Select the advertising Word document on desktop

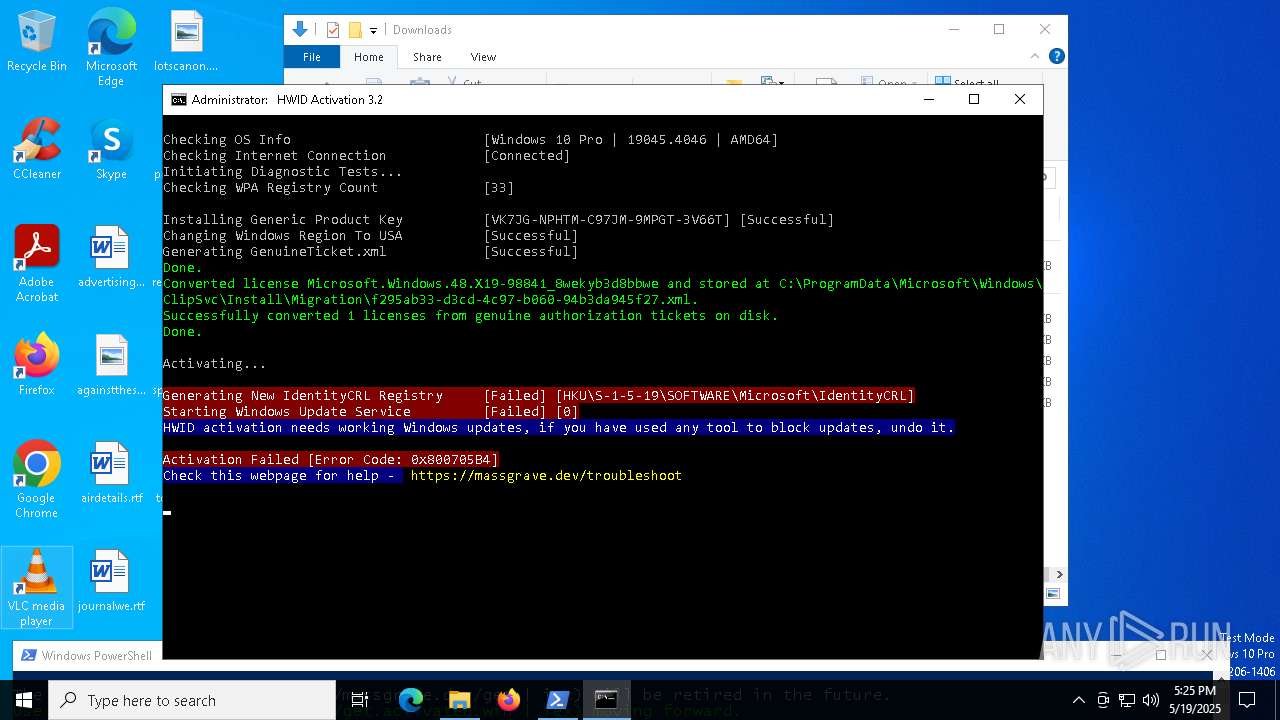[111, 258]
